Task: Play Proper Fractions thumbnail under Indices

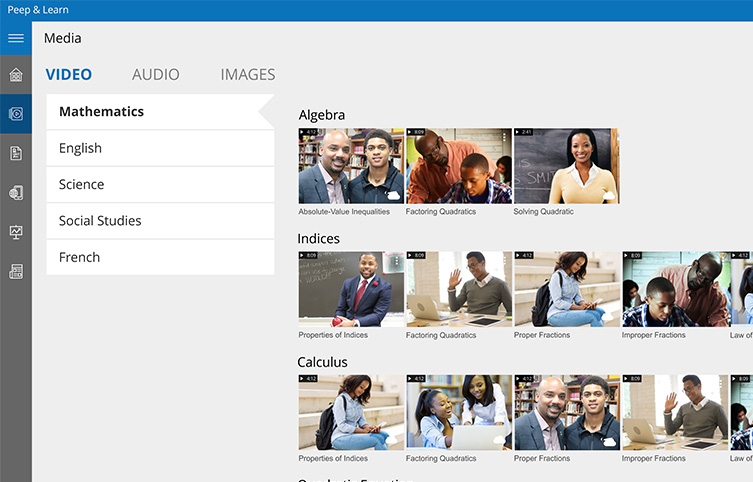Action: point(567,289)
